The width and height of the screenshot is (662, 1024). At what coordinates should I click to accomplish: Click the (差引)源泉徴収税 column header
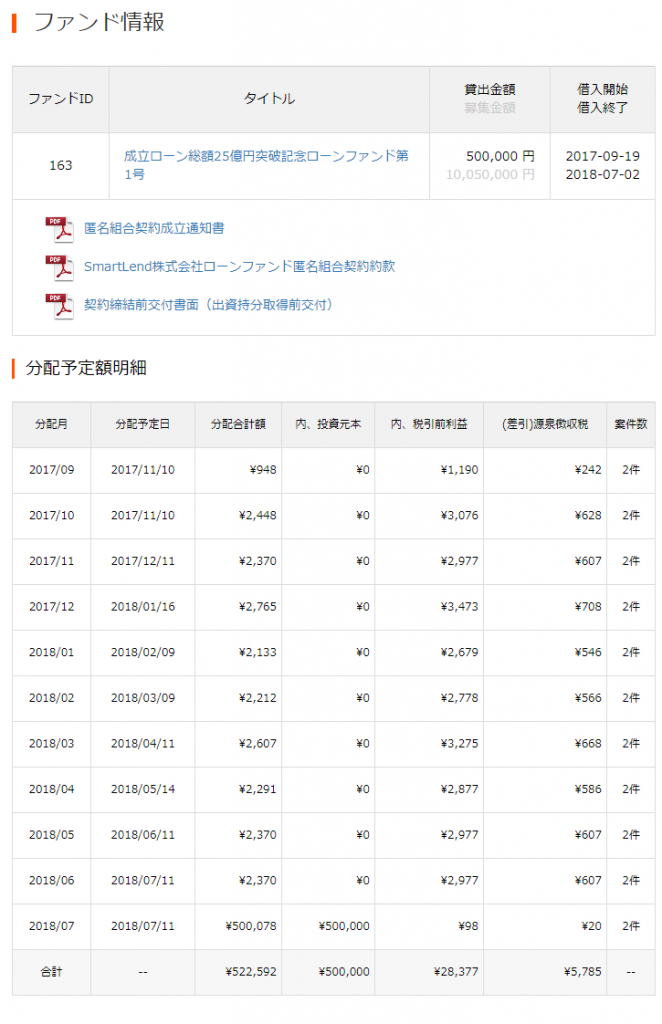544,424
